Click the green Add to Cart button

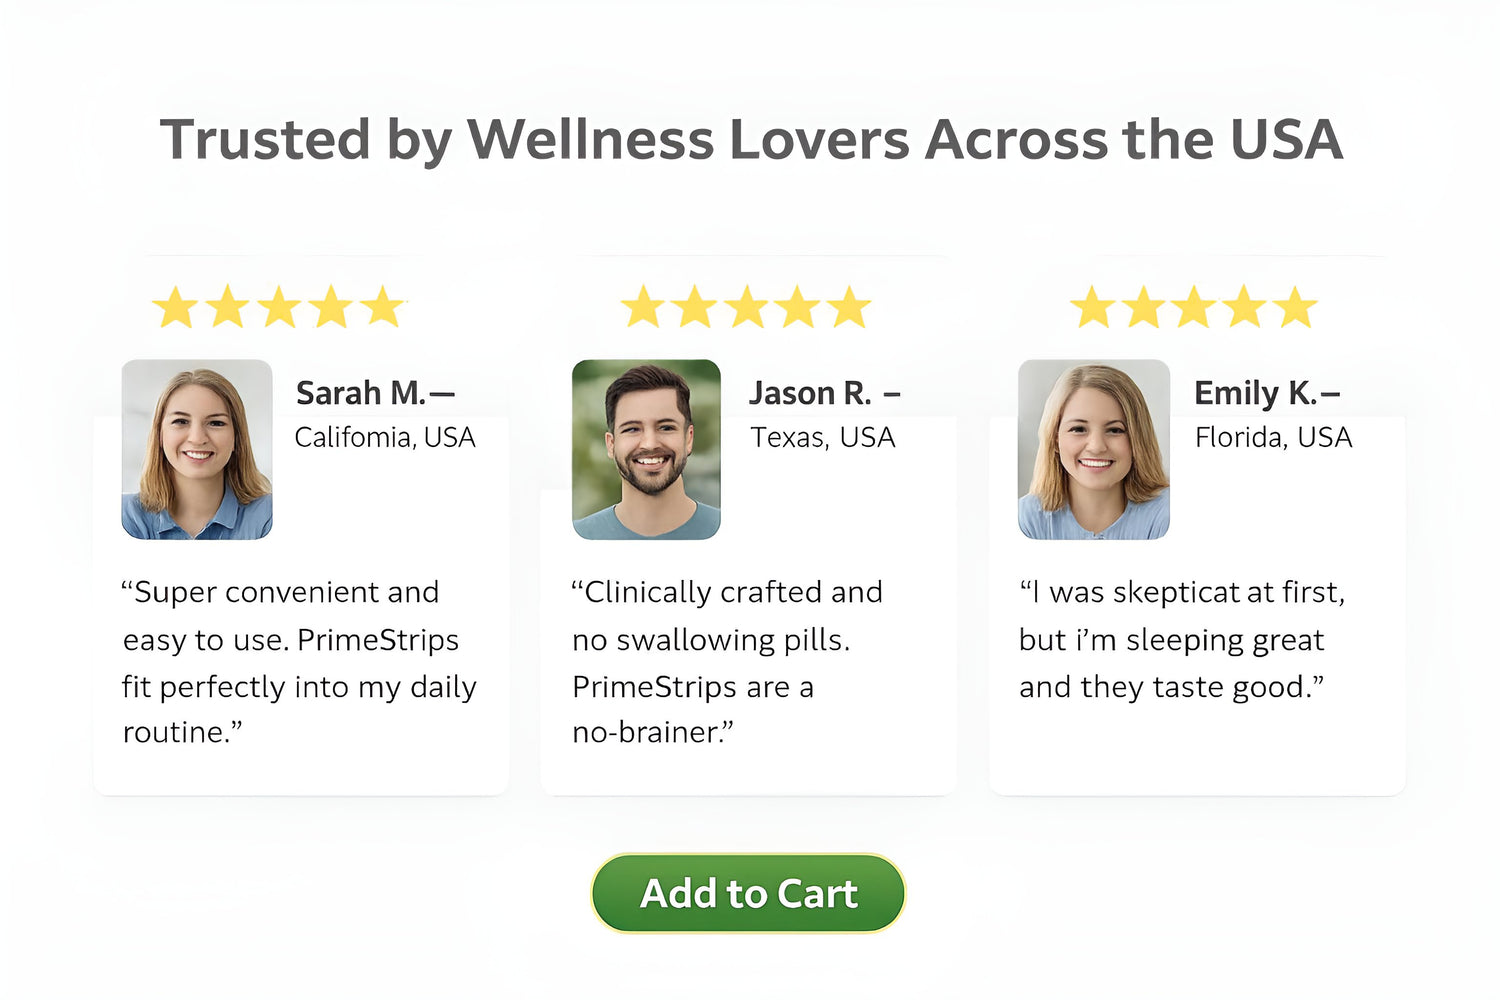tap(748, 893)
